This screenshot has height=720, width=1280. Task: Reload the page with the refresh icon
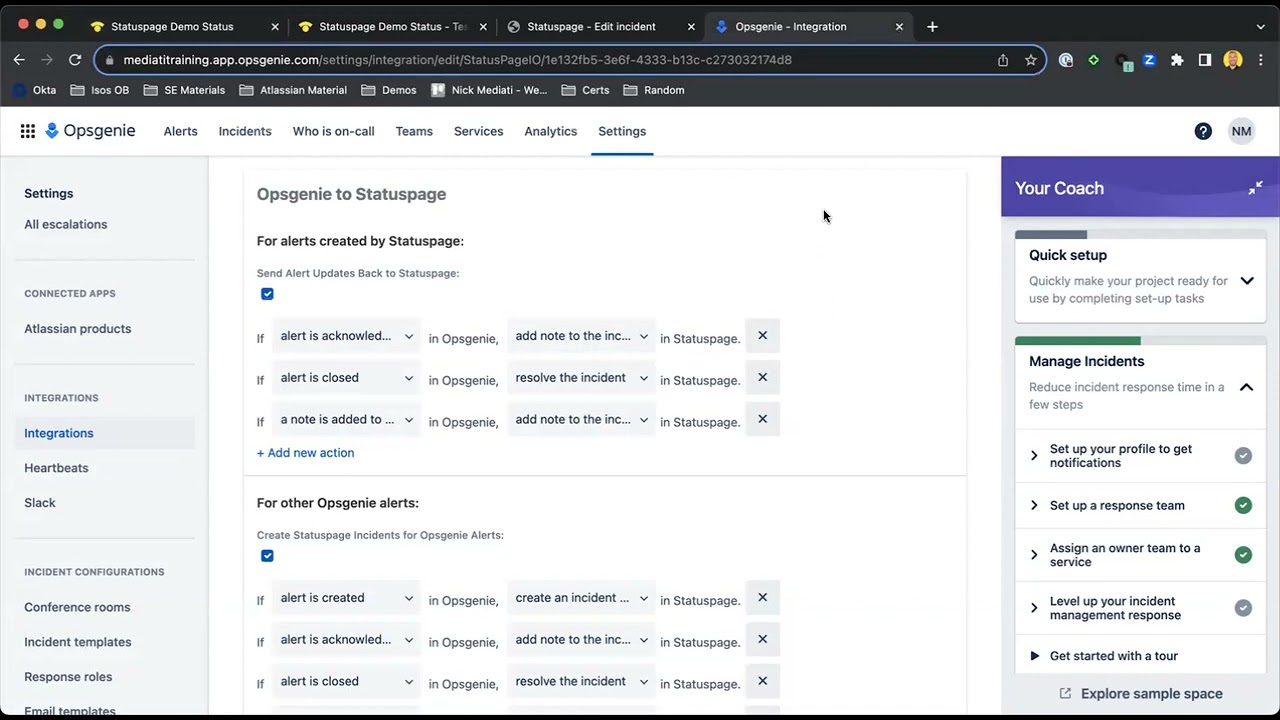[x=75, y=60]
